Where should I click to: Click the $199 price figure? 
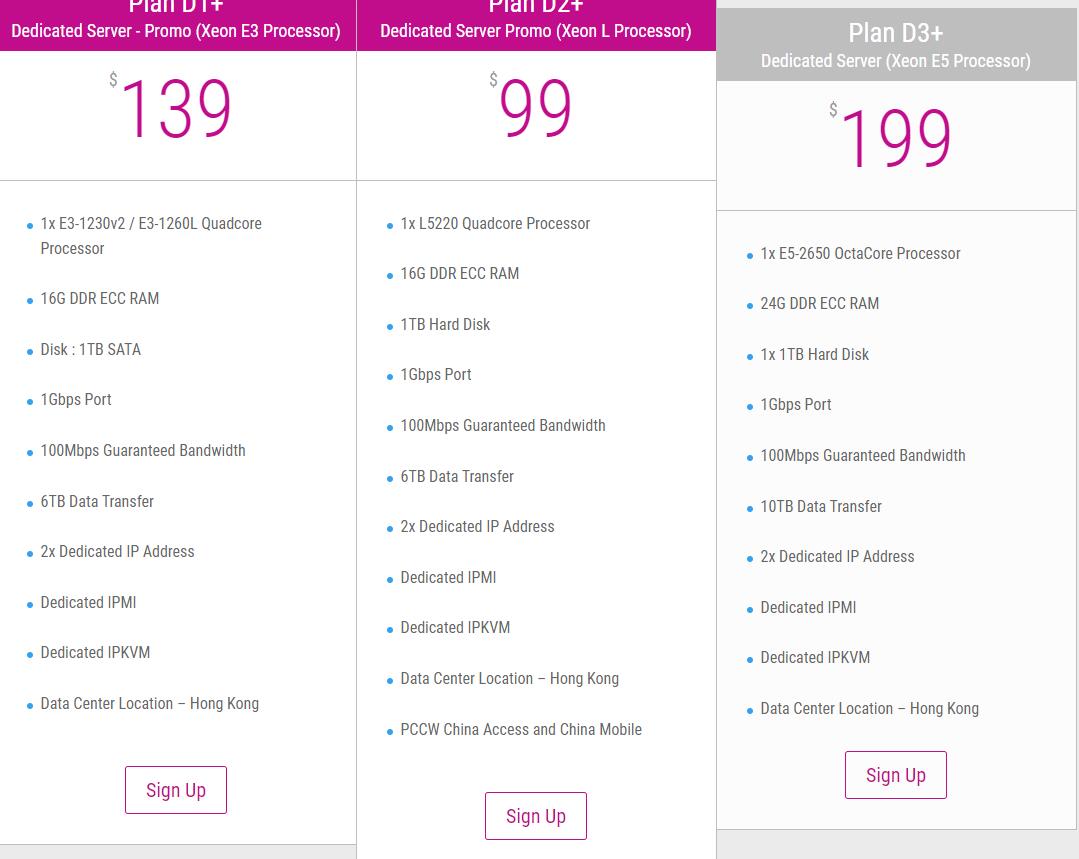894,138
